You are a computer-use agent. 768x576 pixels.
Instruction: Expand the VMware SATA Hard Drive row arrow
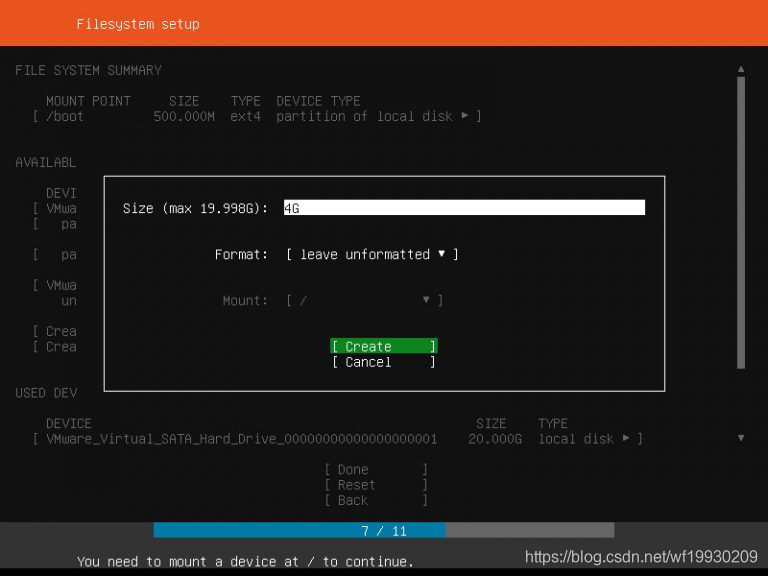coord(626,438)
